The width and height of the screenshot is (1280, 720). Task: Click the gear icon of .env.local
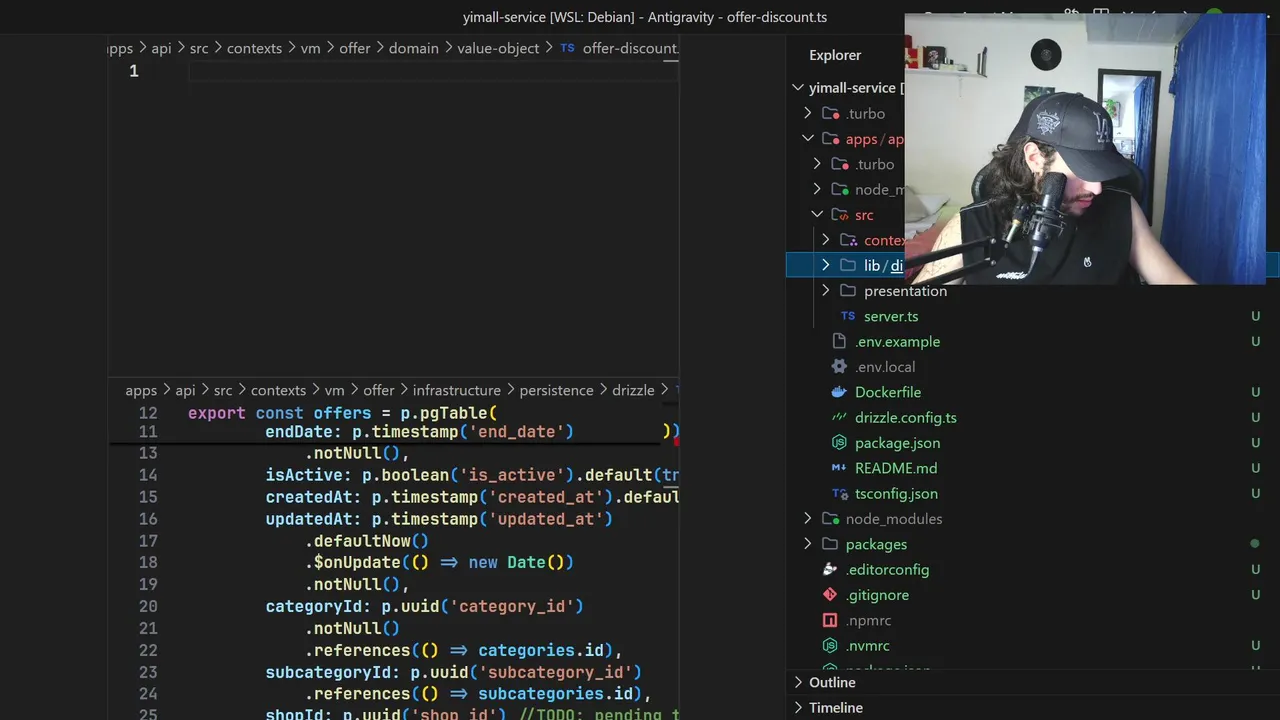(x=839, y=367)
